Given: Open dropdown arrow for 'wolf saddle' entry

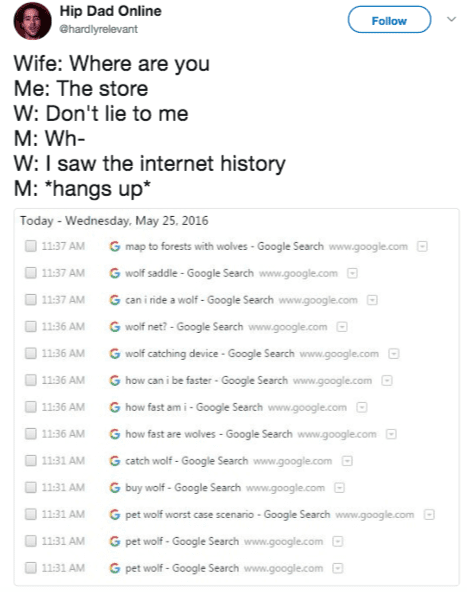Looking at the screenshot, I should [352, 273].
